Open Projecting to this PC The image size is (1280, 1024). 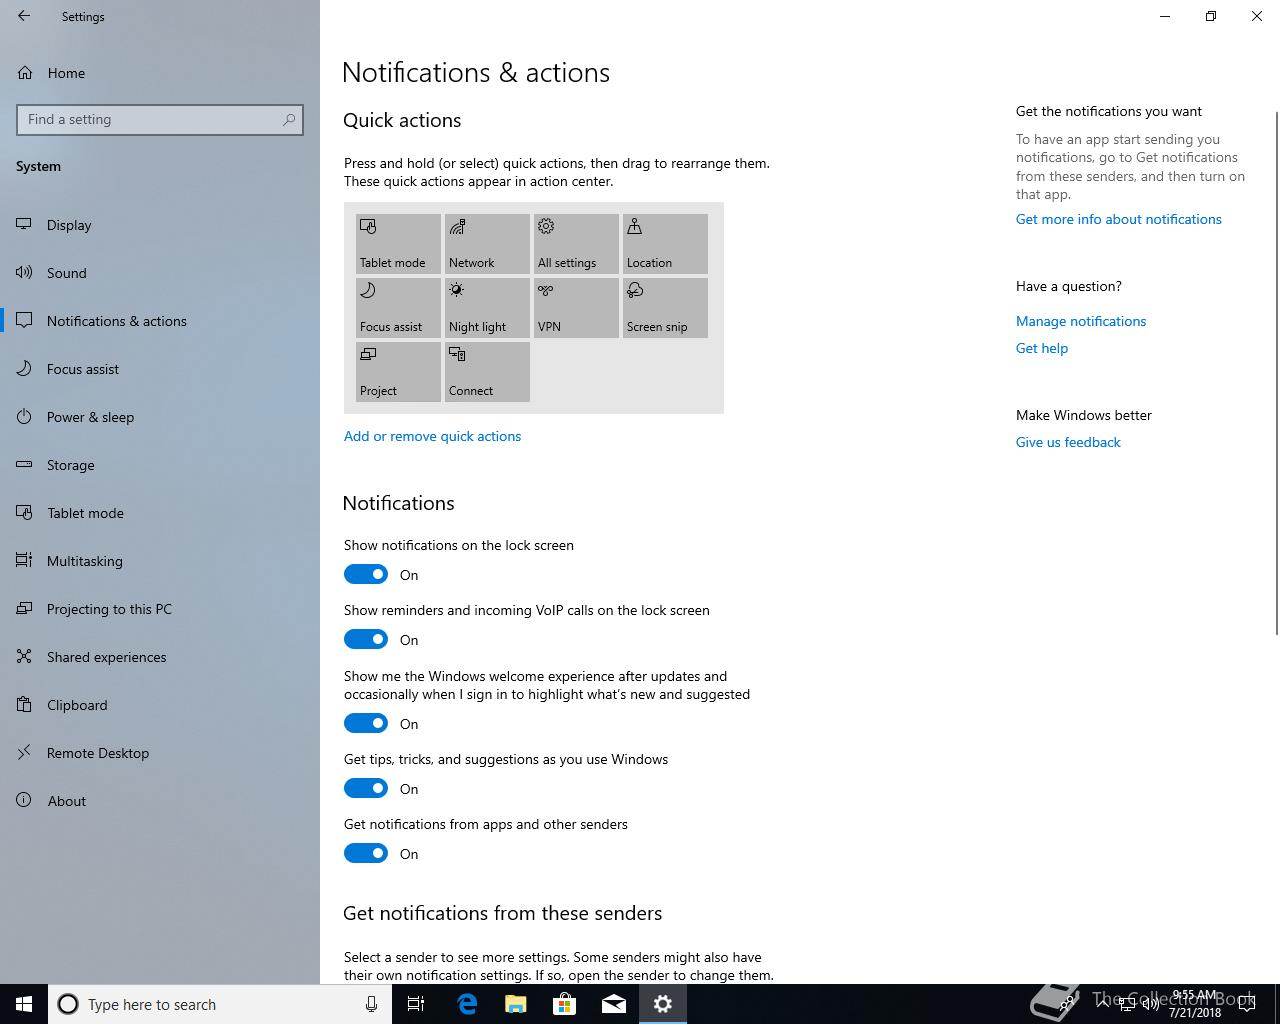(160, 609)
